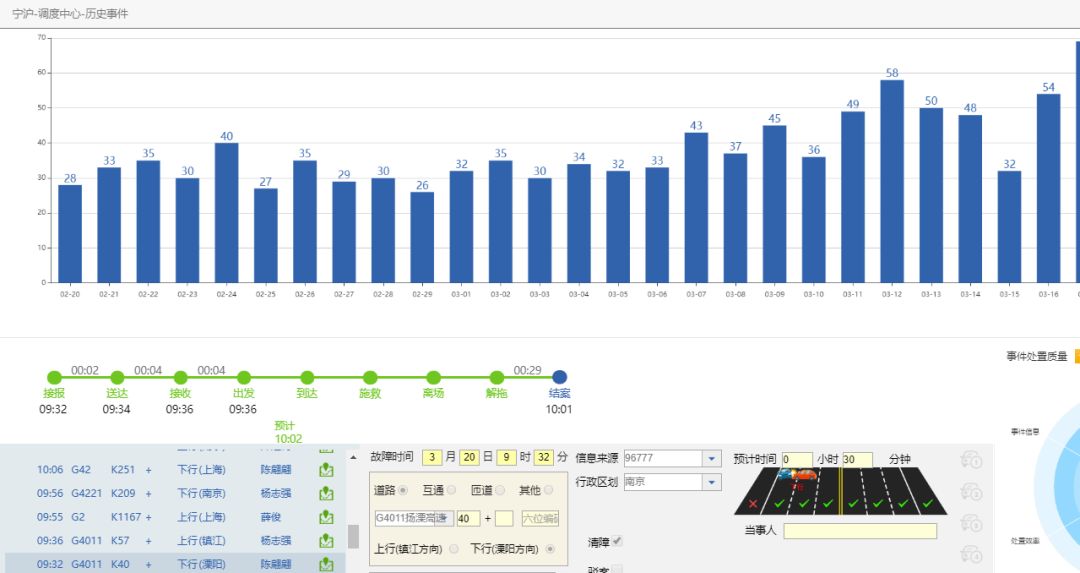
Task: Click the car icon numbered 1
Action: pos(970,460)
